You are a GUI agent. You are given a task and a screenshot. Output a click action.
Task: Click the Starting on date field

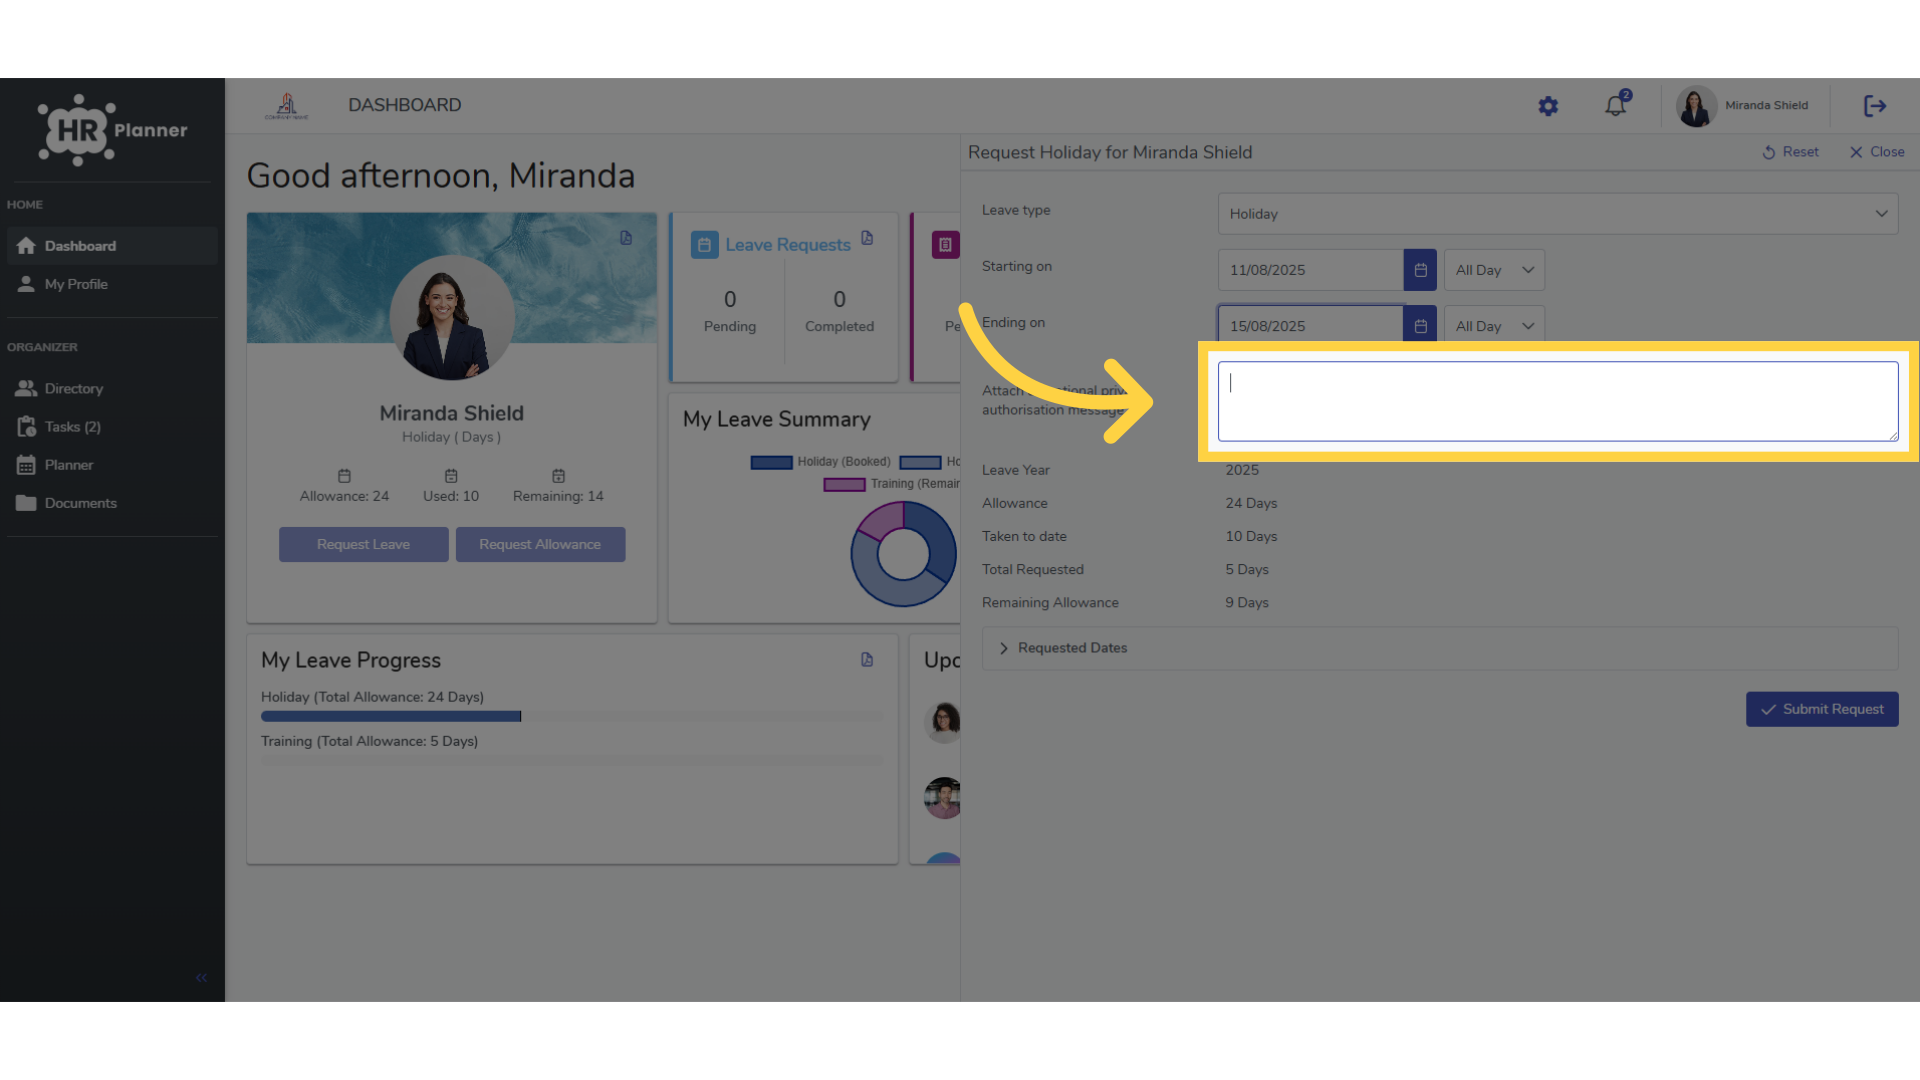(1310, 270)
